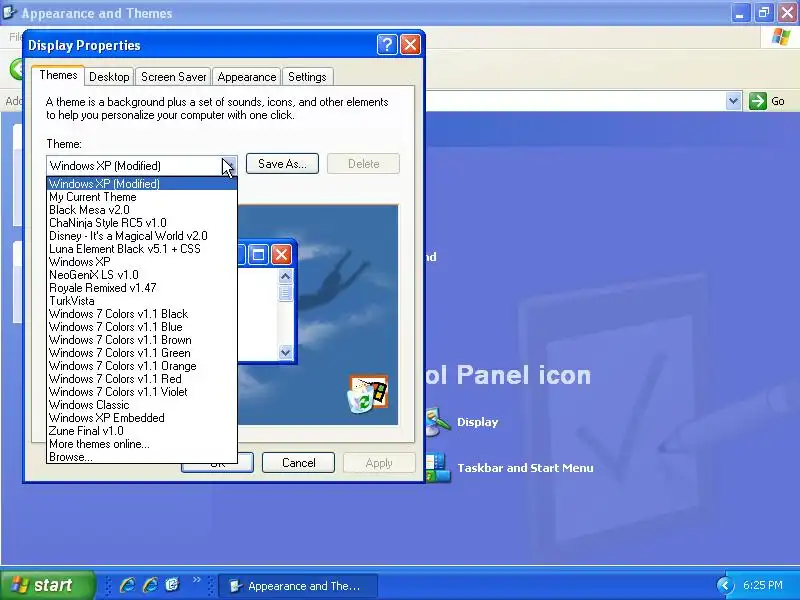Viewport: 800px width, 600px height.
Task: Select NeoGeniX LS v1.0 theme
Action: 142,275
